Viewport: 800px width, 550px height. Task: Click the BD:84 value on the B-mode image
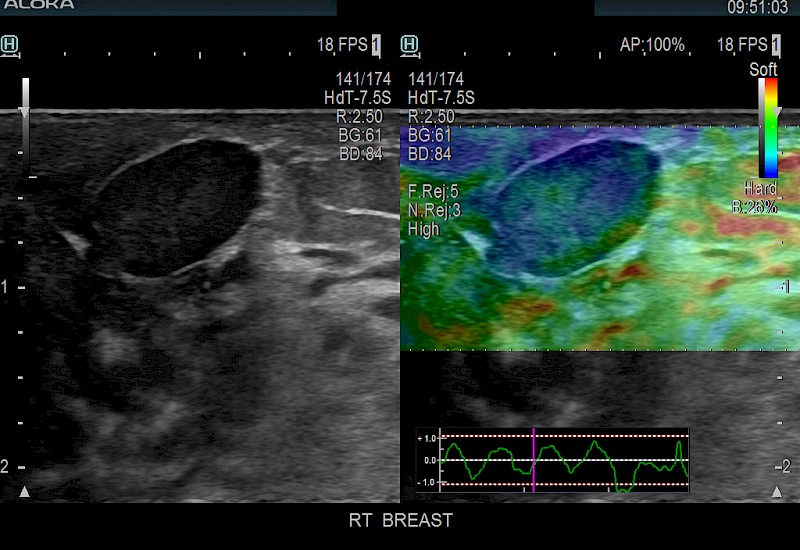pyautogui.click(x=361, y=154)
